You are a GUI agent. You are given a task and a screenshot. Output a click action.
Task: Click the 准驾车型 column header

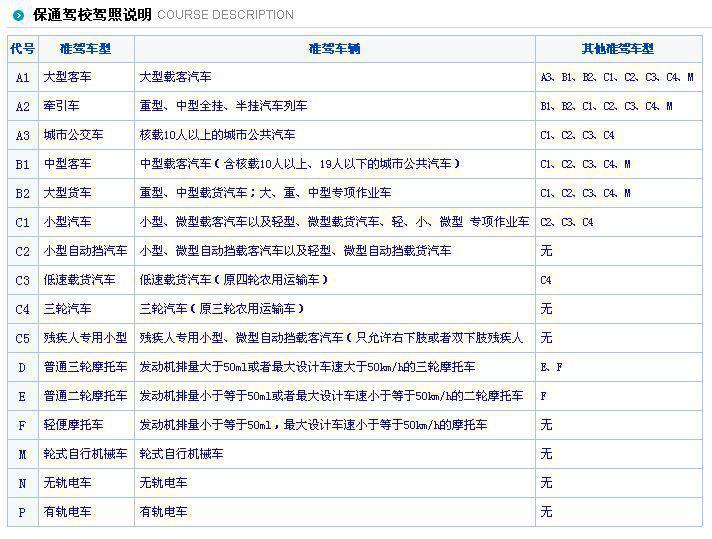[x=85, y=49]
